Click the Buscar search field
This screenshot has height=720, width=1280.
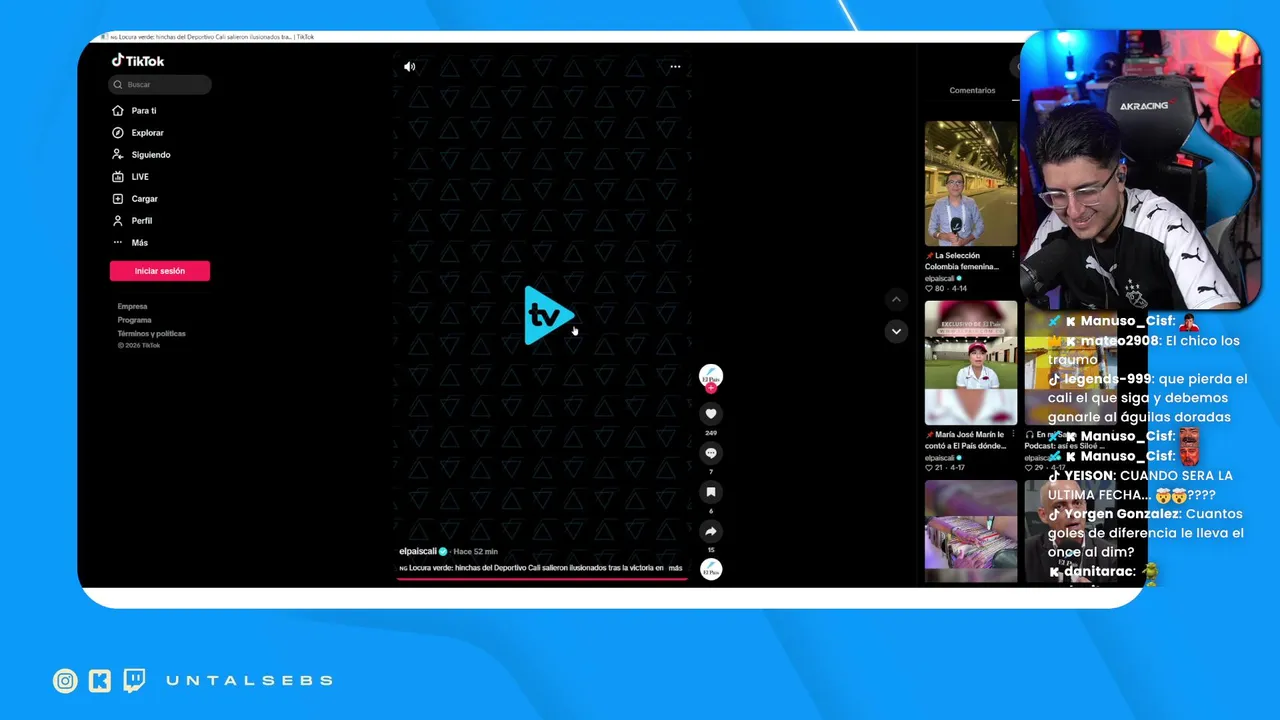160,85
